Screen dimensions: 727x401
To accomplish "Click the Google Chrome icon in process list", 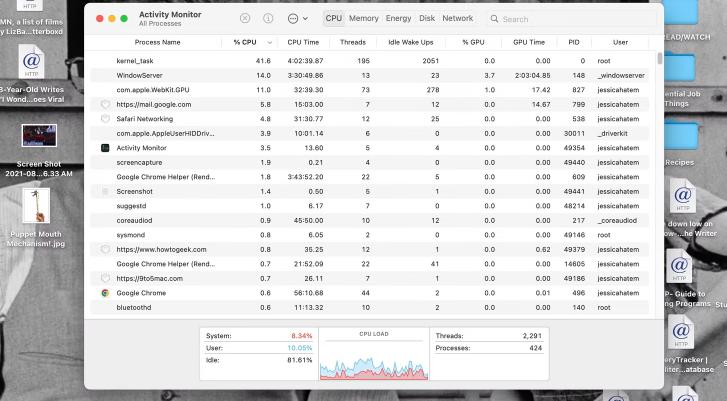I will pyautogui.click(x=105, y=293).
